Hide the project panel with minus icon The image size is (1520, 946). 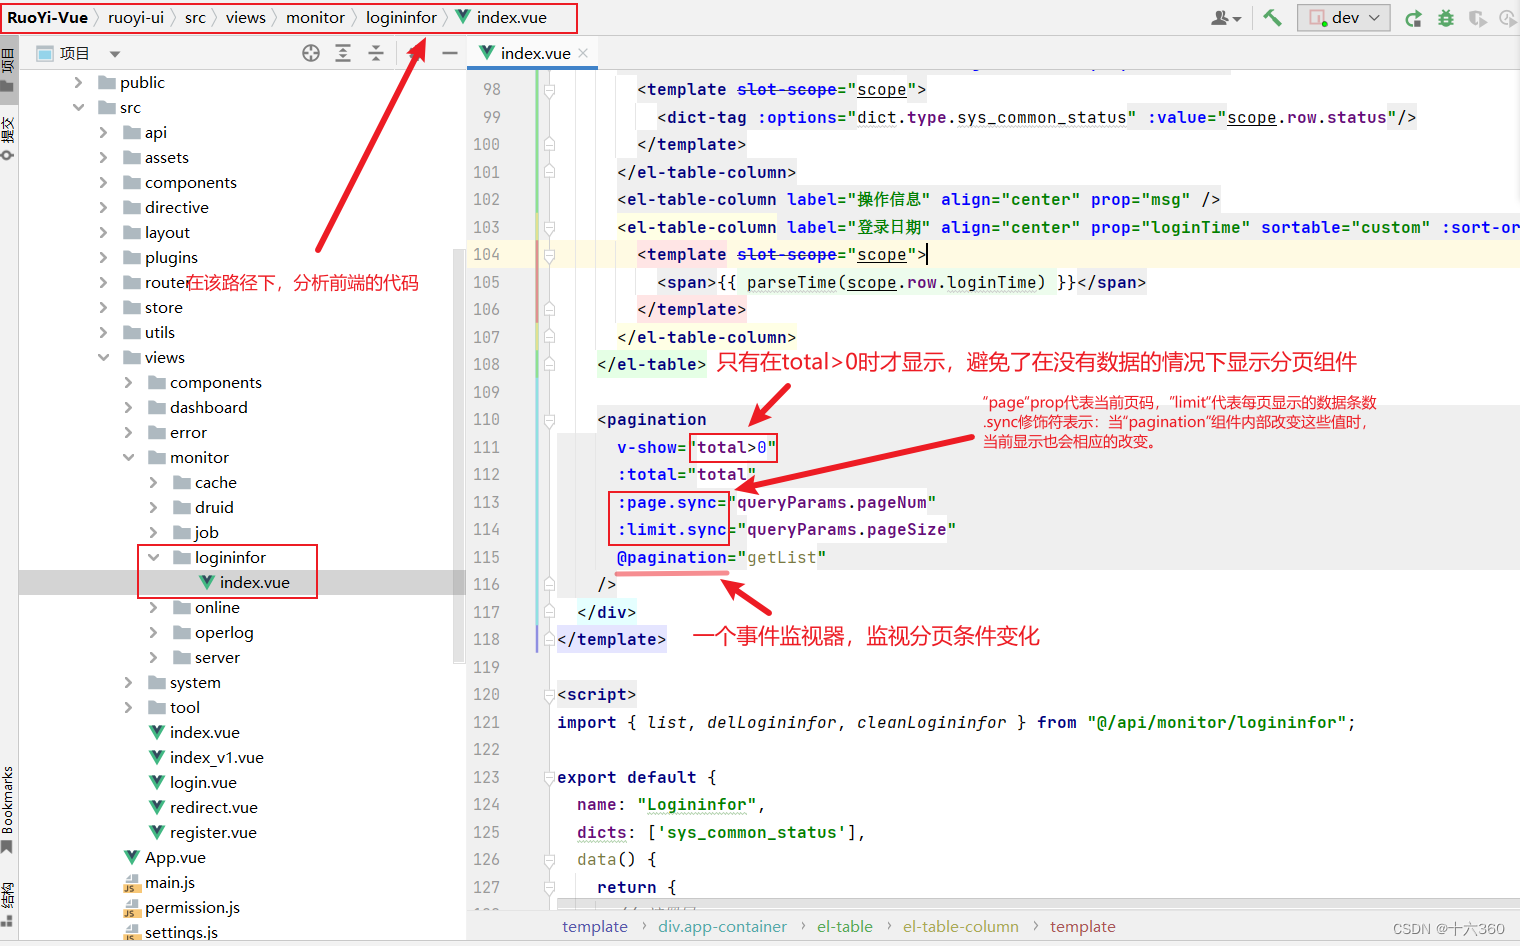click(x=450, y=53)
